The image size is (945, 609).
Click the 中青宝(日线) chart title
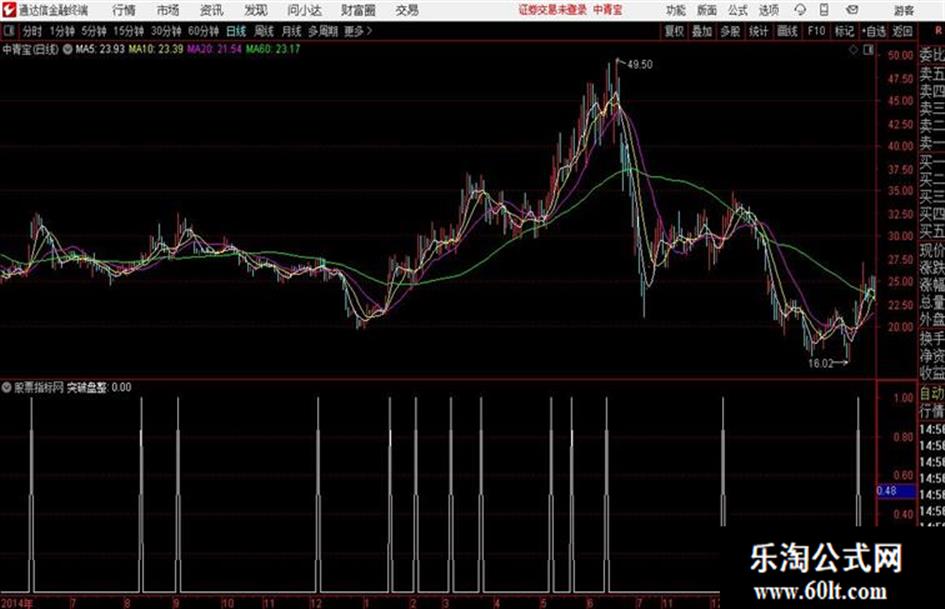click(x=30, y=49)
